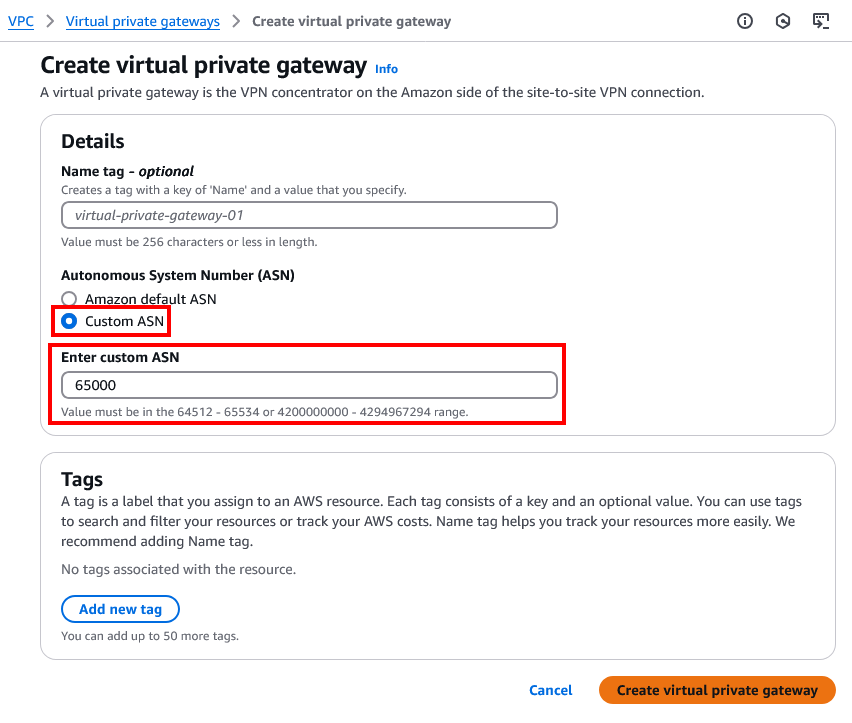The height and width of the screenshot is (723, 852).
Task: Open Info link beside page title
Action: (x=386, y=69)
